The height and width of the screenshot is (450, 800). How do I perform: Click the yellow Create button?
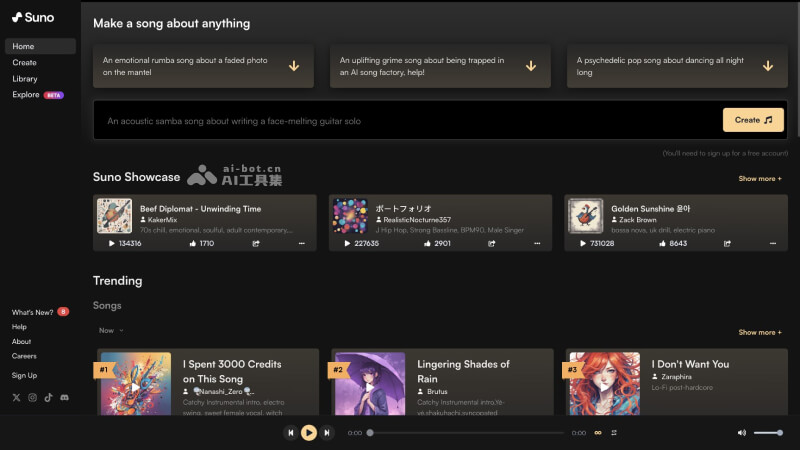(753, 120)
